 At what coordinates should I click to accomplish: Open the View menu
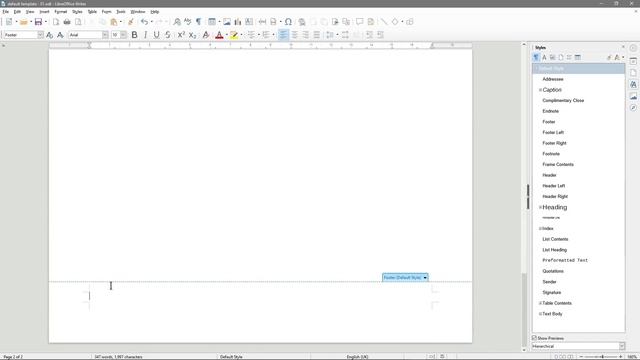click(x=30, y=12)
